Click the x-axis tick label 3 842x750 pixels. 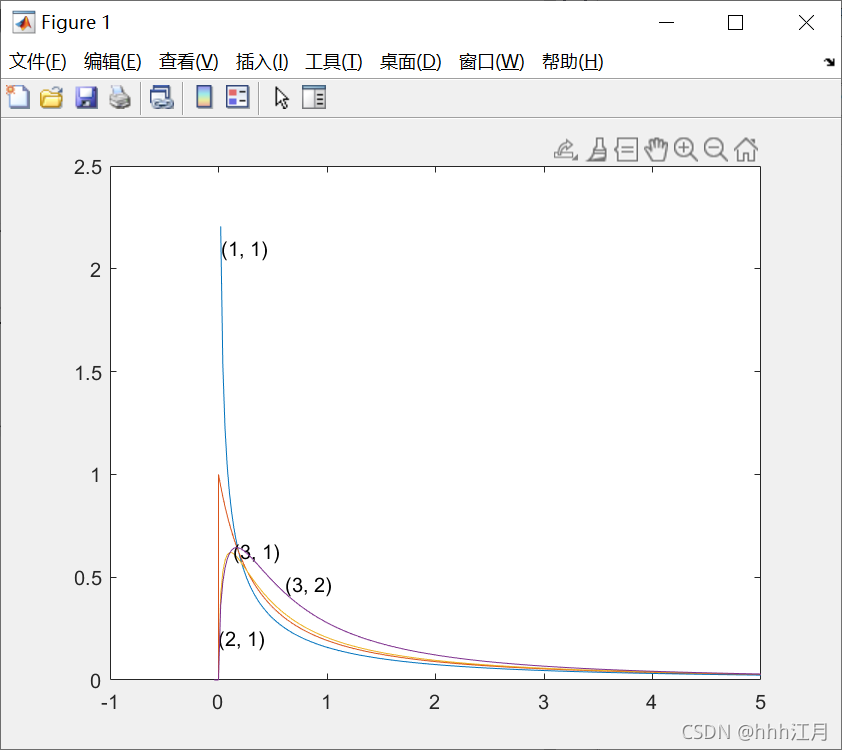click(543, 702)
